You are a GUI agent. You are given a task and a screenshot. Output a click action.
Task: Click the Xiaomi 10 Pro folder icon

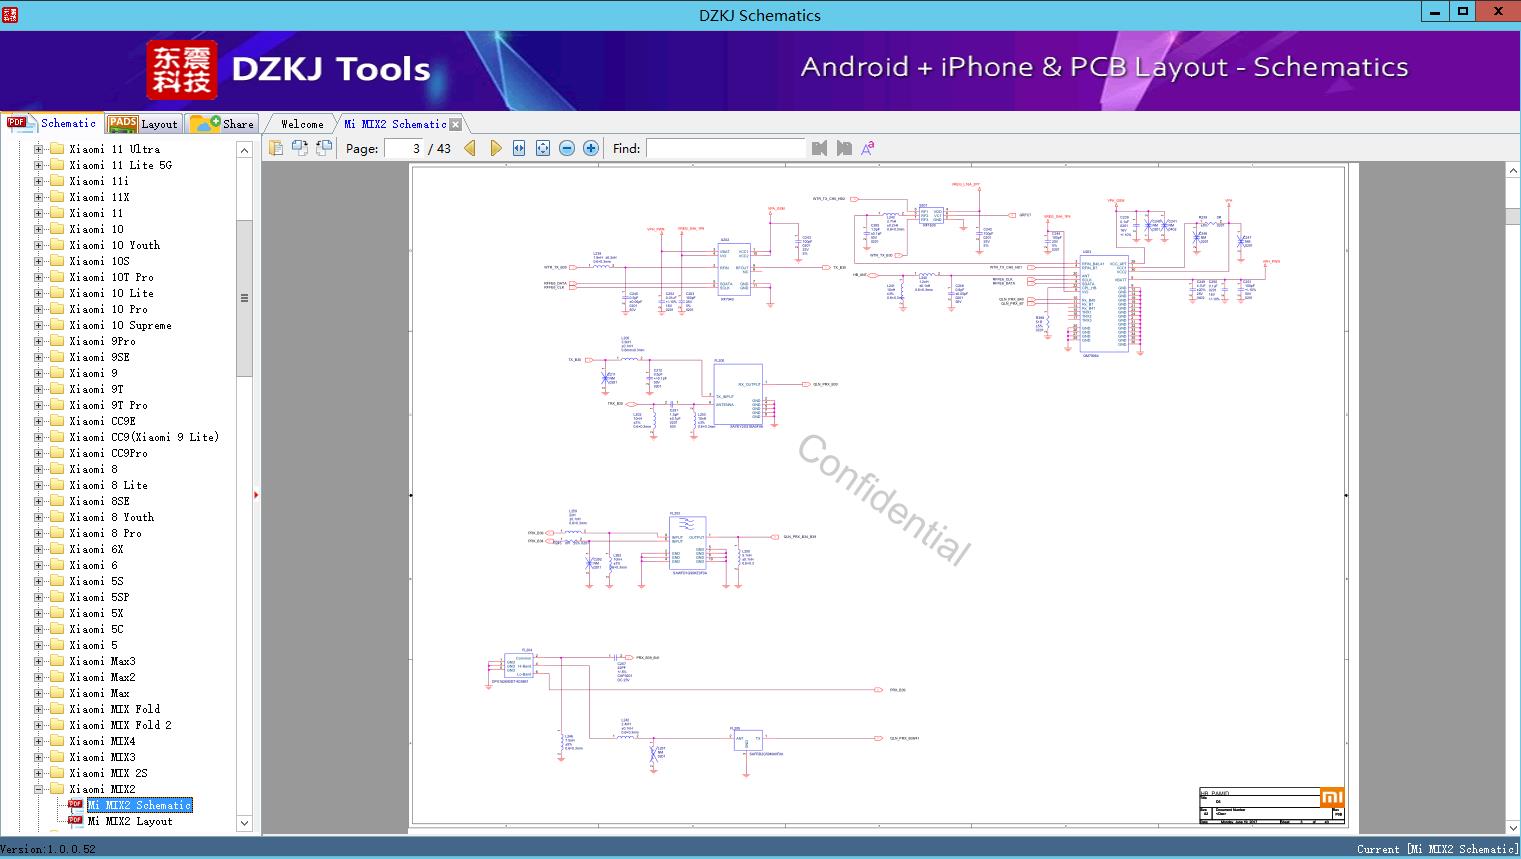[x=57, y=309]
